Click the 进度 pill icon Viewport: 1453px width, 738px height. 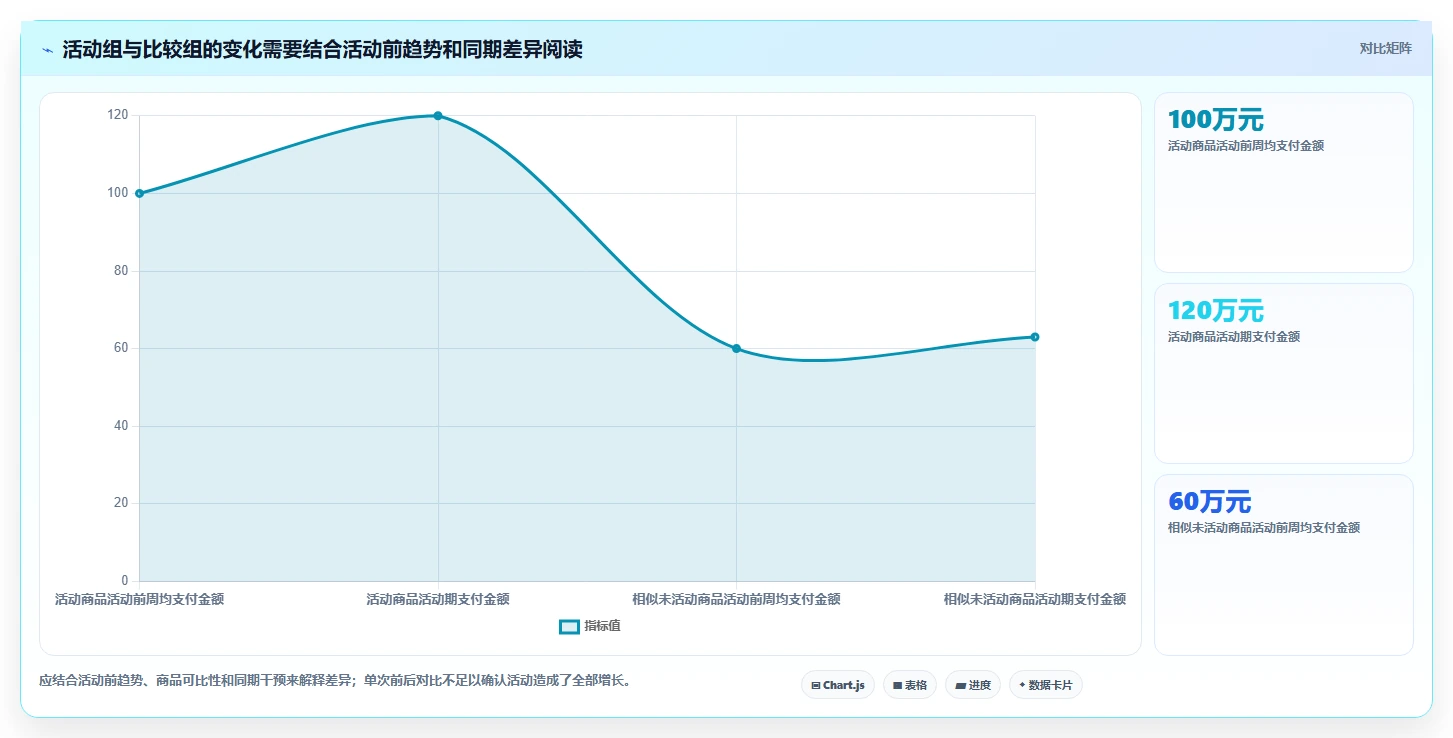(960, 686)
